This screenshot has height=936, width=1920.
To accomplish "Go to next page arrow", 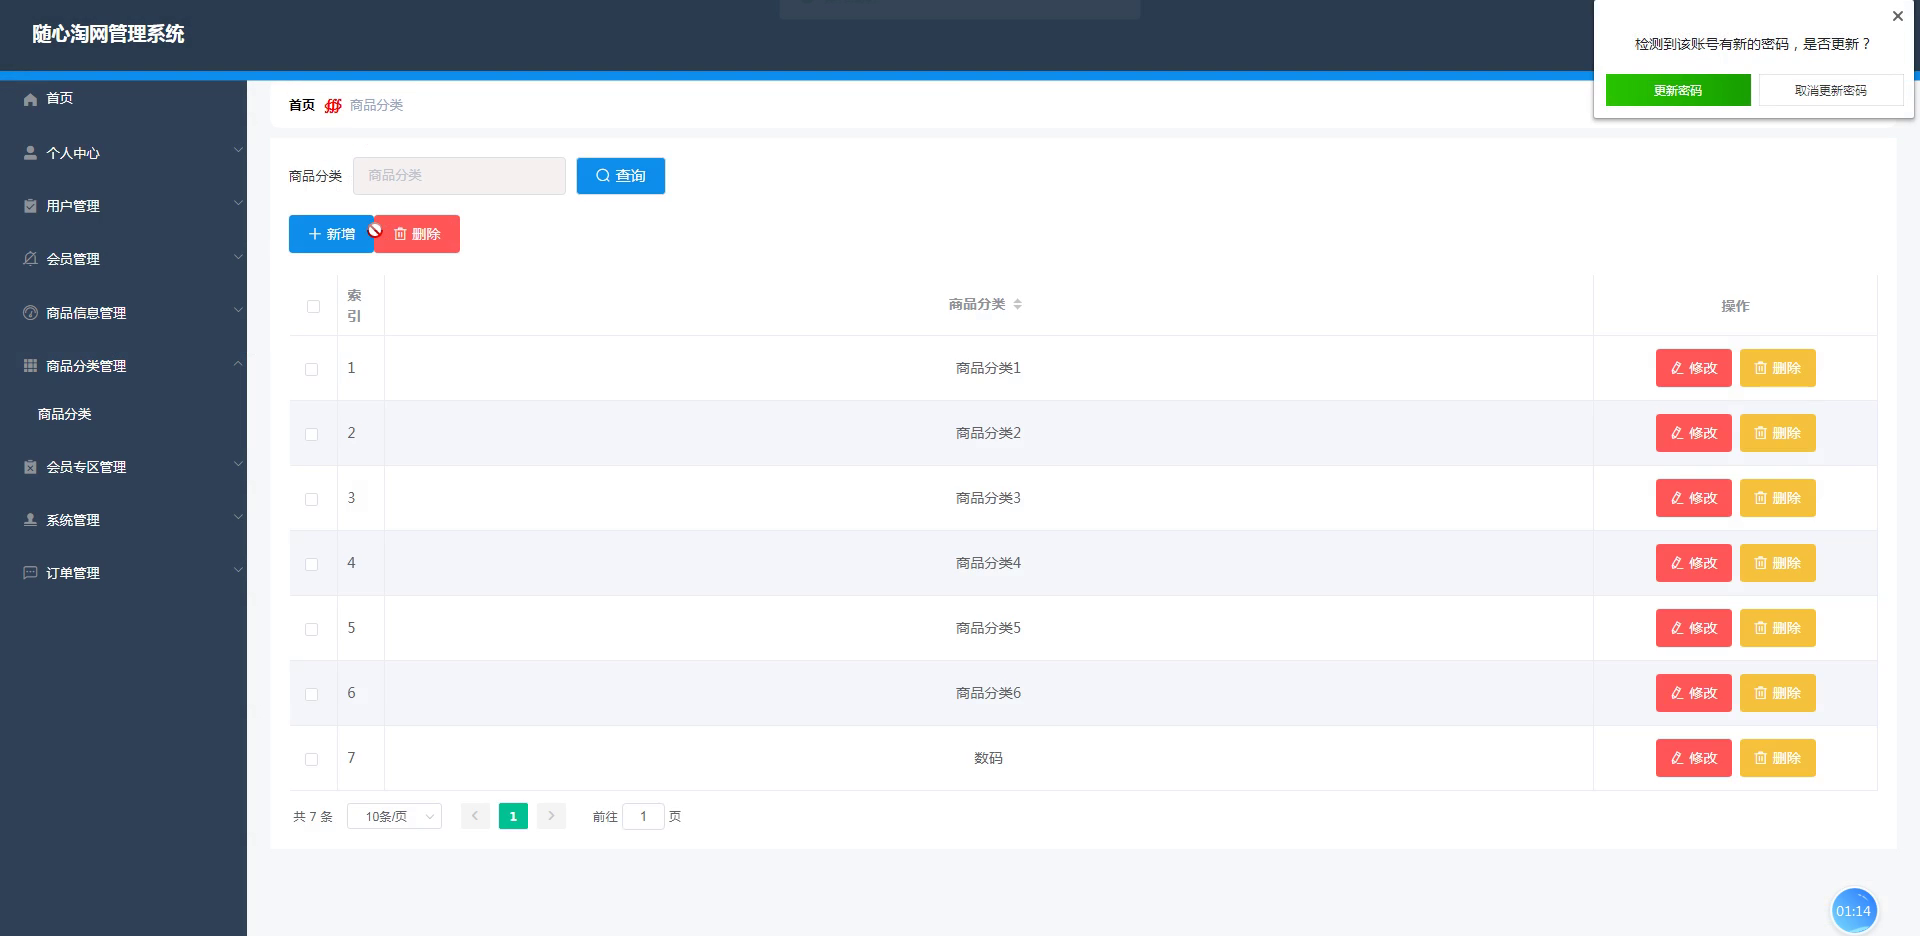I will tap(551, 816).
